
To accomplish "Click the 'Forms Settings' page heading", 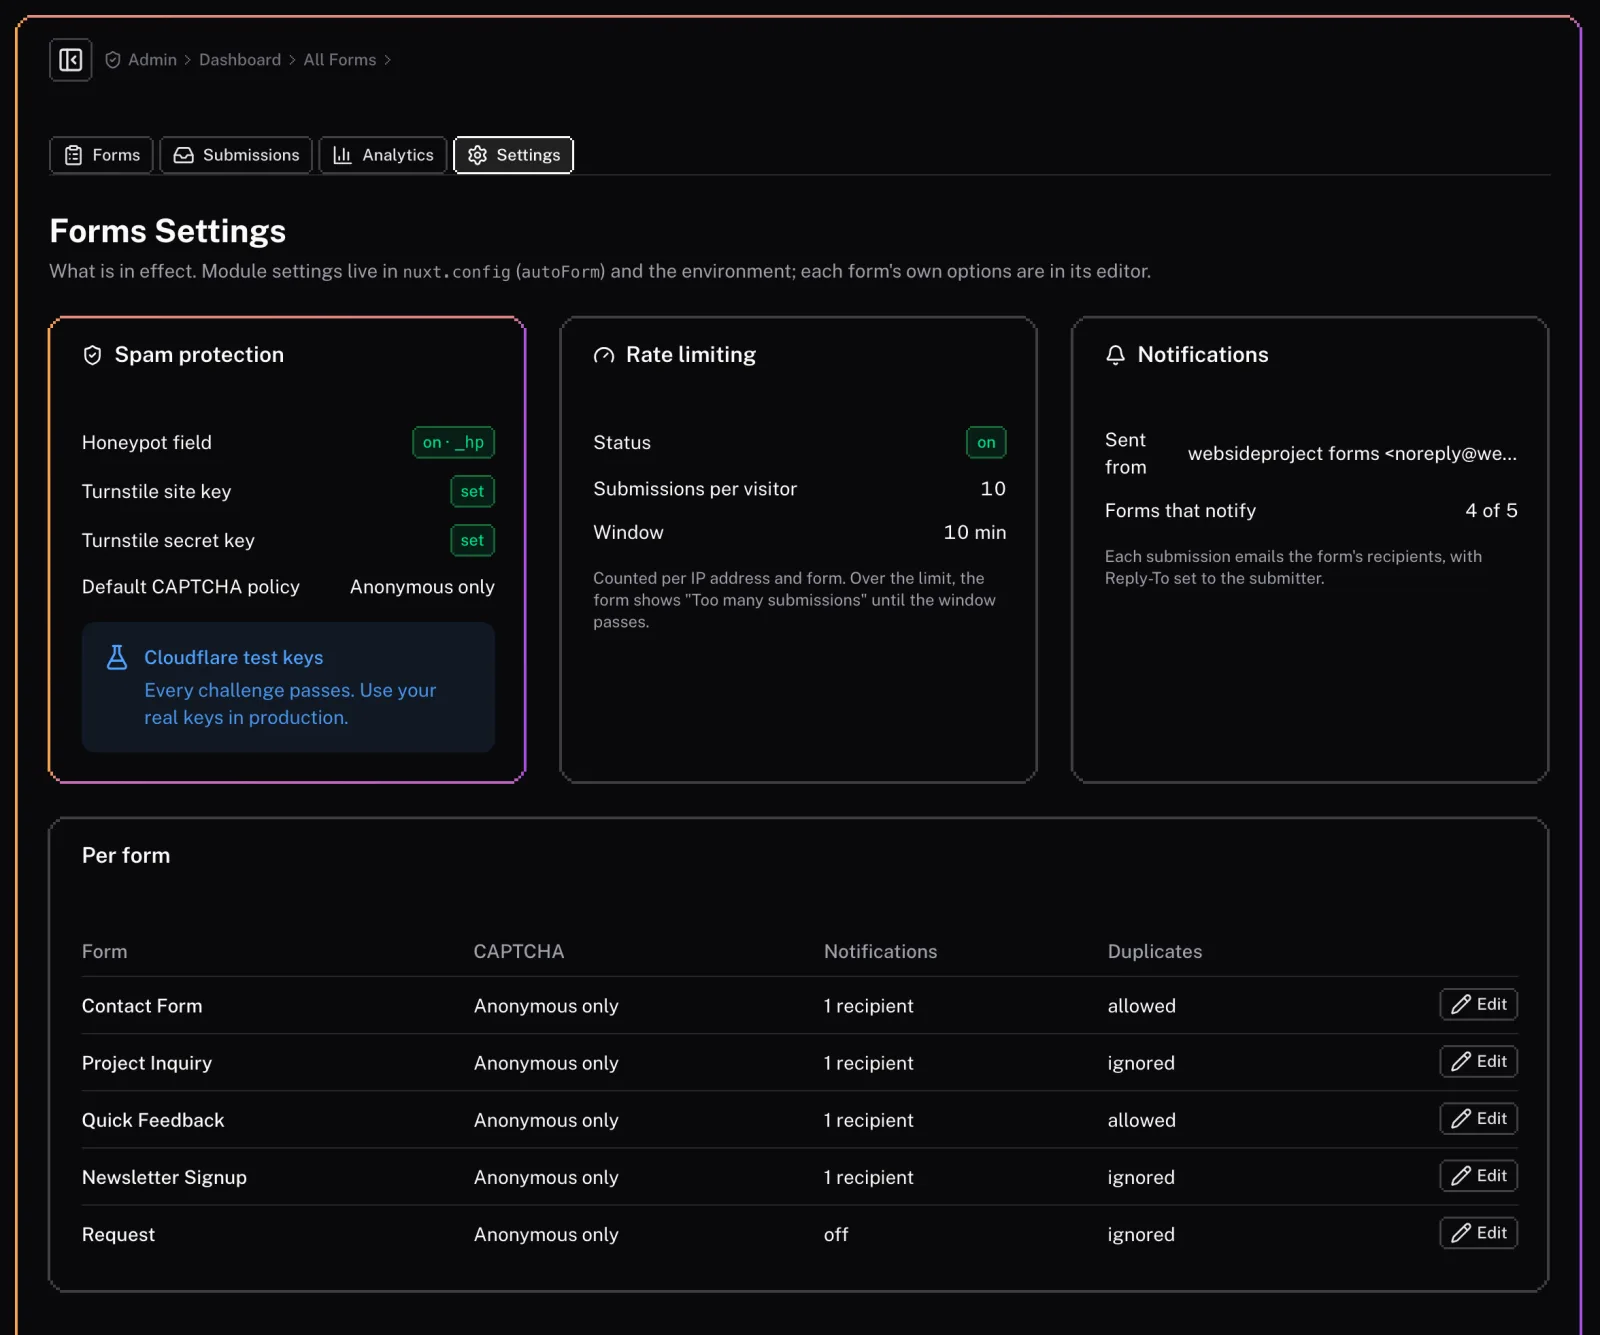I will (x=168, y=231).
